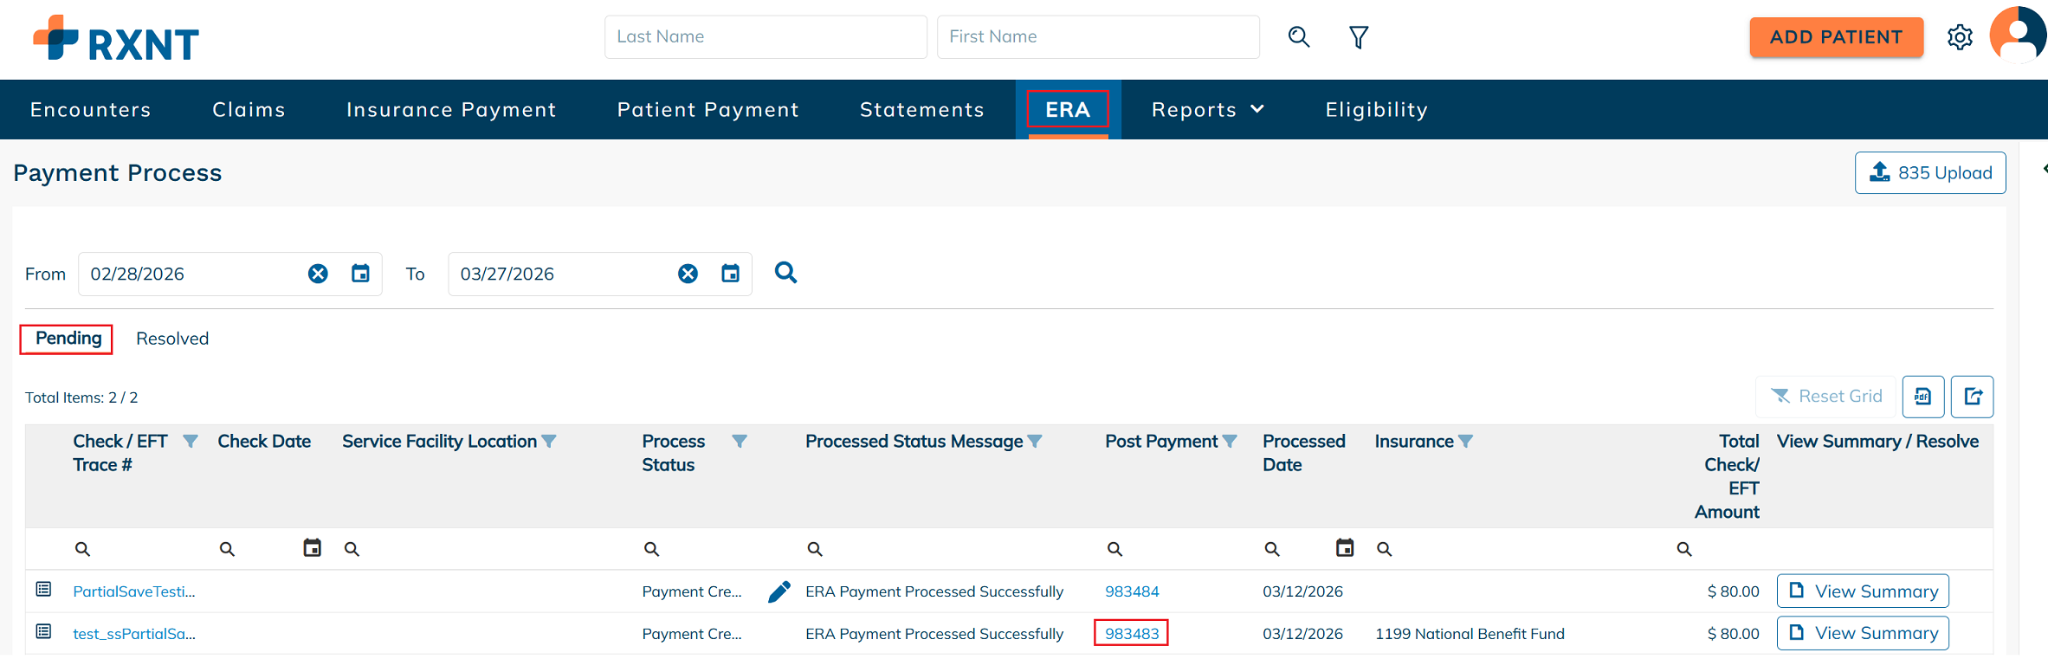Run the date range search
2048x662 pixels.
[x=786, y=273]
